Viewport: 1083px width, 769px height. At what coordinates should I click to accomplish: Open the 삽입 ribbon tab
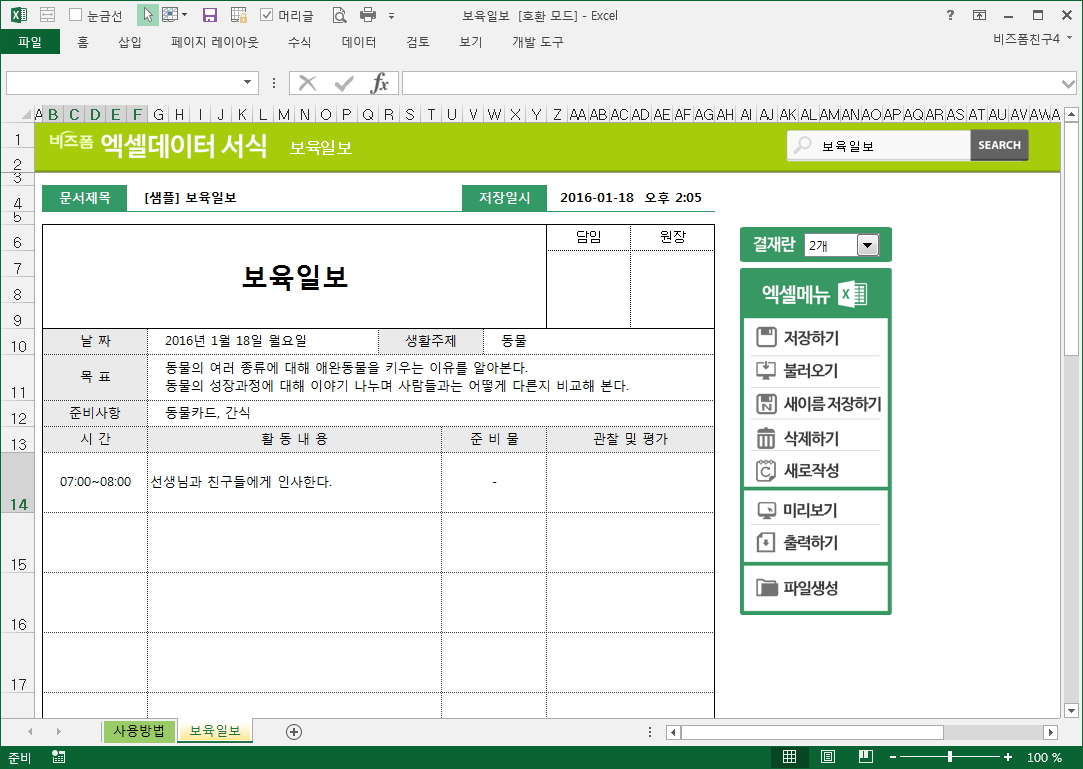[130, 42]
